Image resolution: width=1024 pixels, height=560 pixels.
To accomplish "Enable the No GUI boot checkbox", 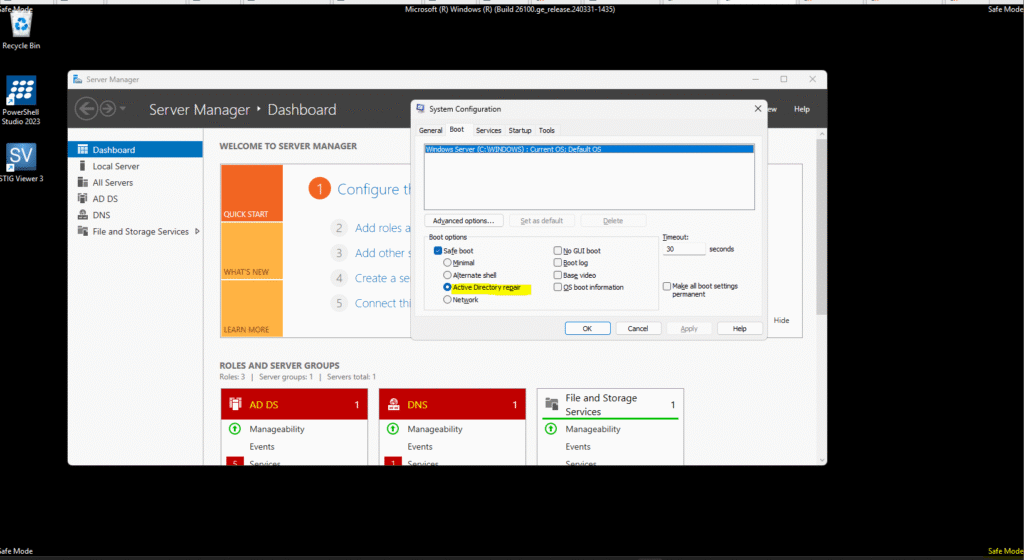I will [558, 250].
